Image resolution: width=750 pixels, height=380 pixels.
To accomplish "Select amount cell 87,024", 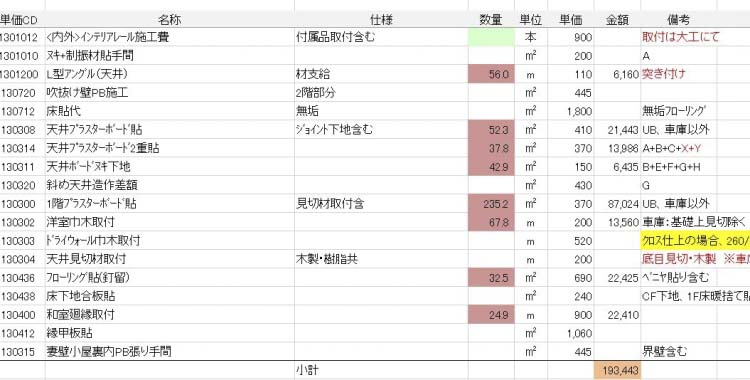I will (617, 204).
